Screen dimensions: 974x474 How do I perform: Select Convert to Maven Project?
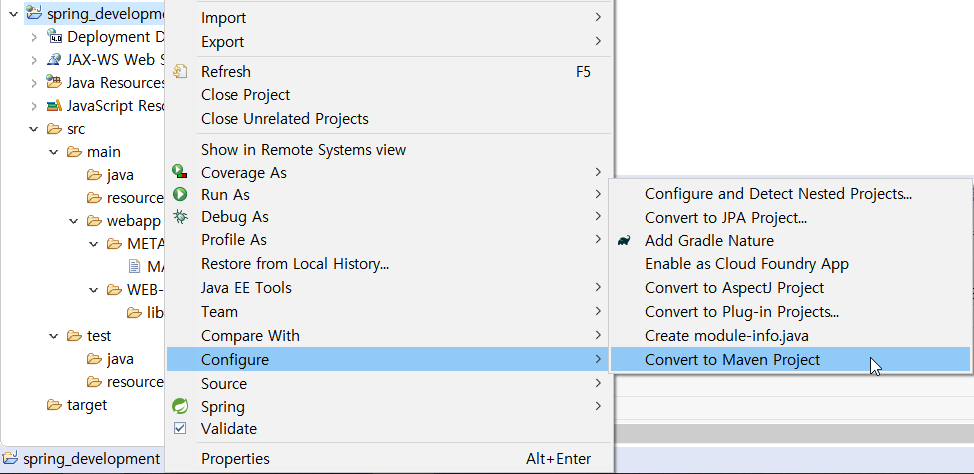click(x=732, y=360)
